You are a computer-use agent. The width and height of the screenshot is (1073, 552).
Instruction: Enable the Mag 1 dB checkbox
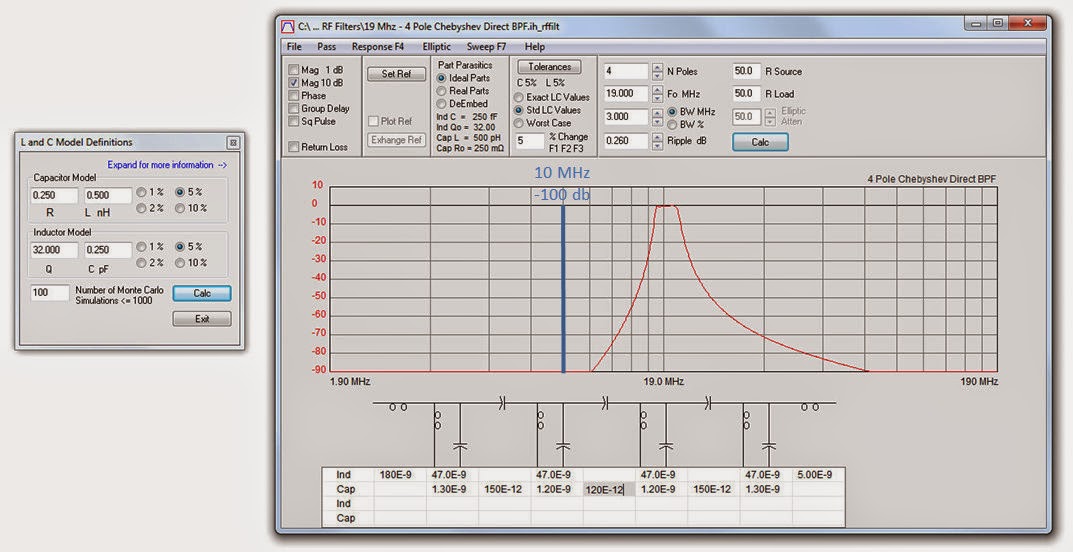click(x=294, y=70)
